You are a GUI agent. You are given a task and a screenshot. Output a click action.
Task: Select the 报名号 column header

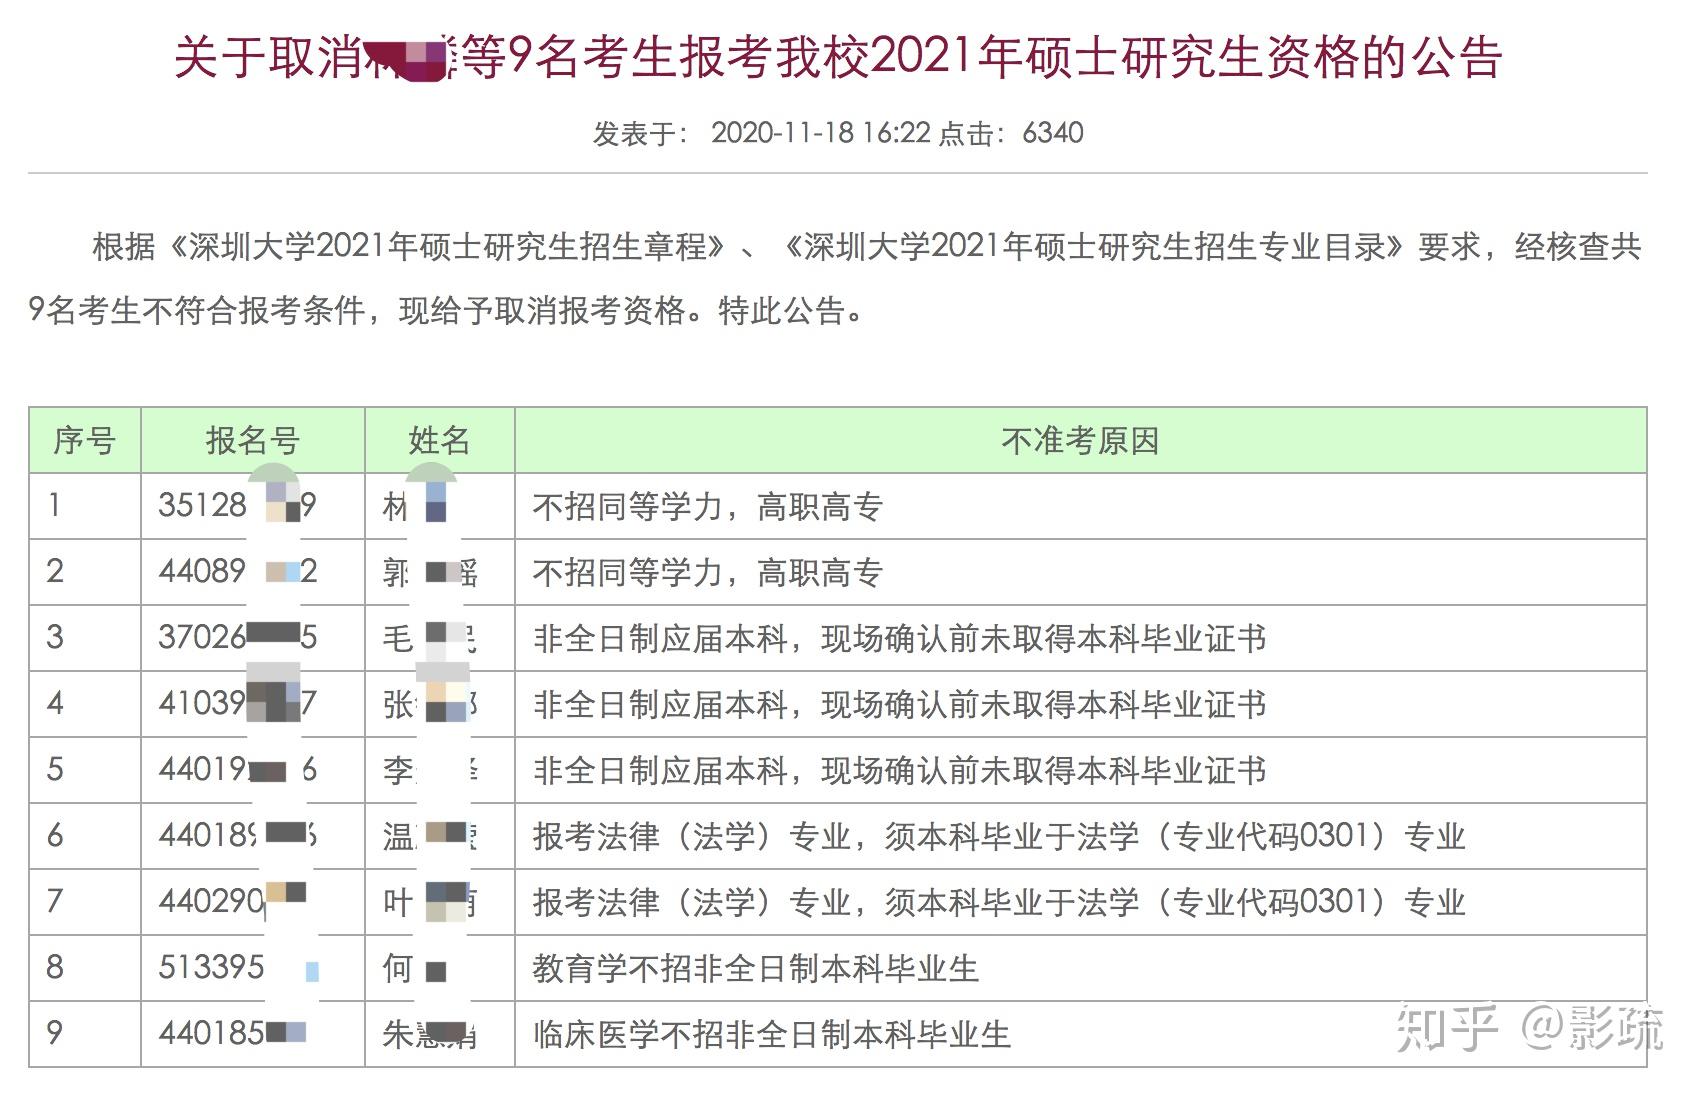click(x=253, y=440)
